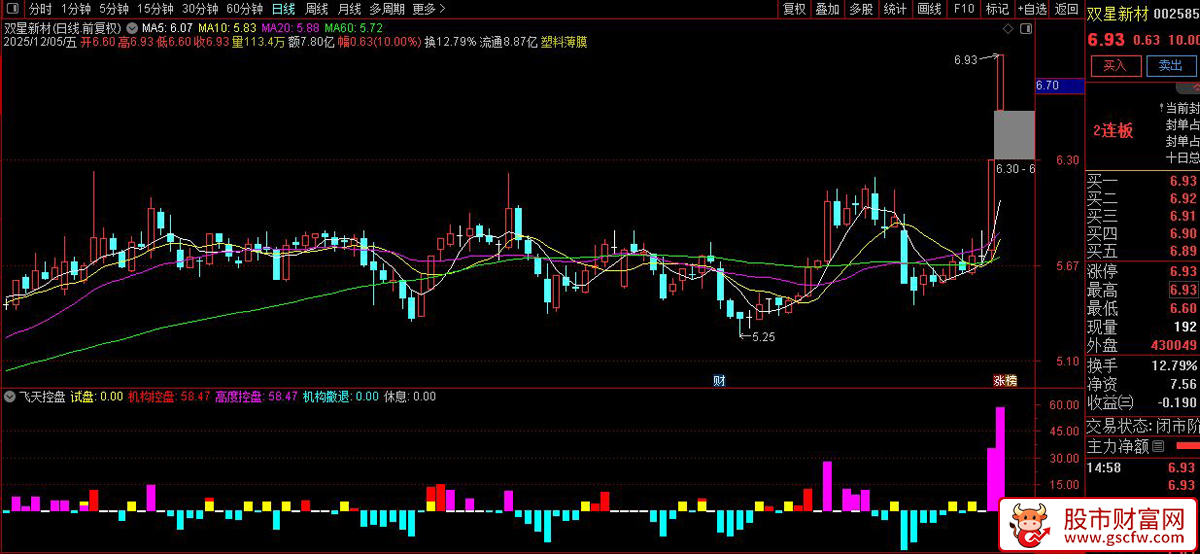Open the 复权 adjustment menu
The image size is (1200, 554).
pyautogui.click(x=794, y=9)
